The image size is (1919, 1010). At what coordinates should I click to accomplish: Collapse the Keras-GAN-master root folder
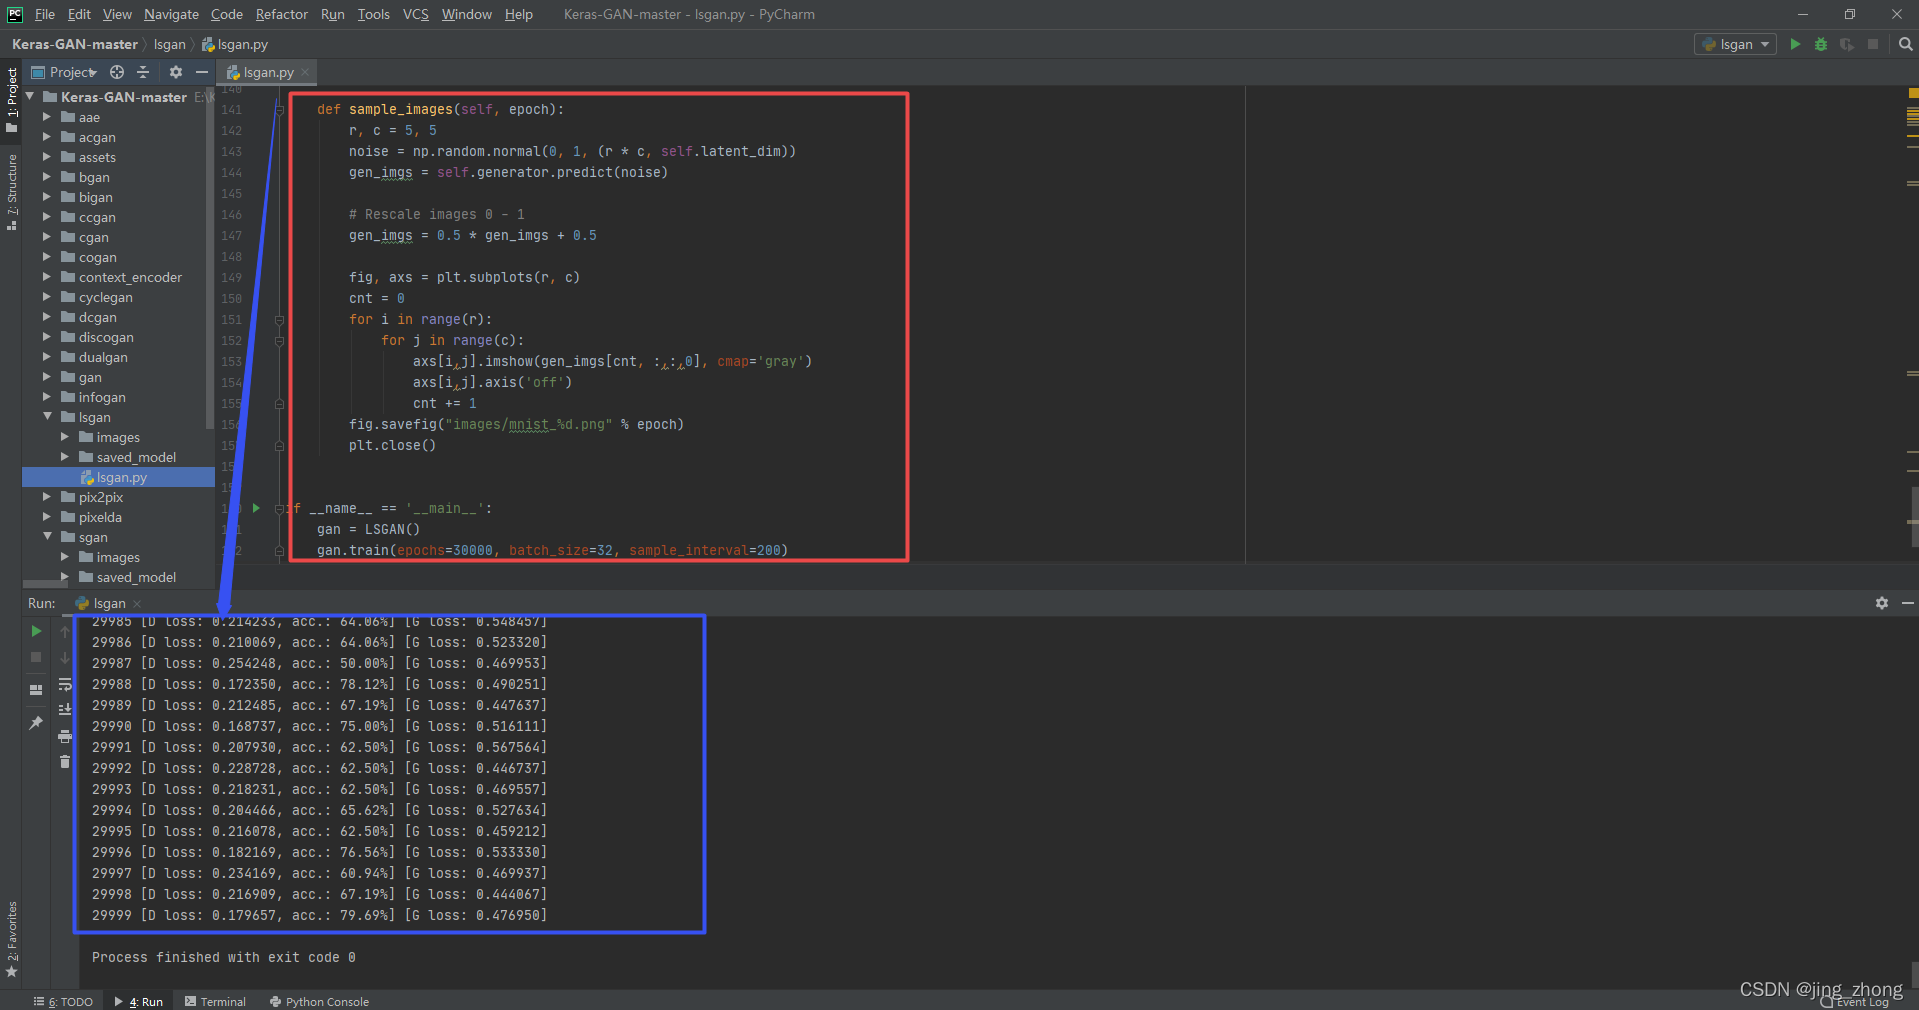point(30,97)
